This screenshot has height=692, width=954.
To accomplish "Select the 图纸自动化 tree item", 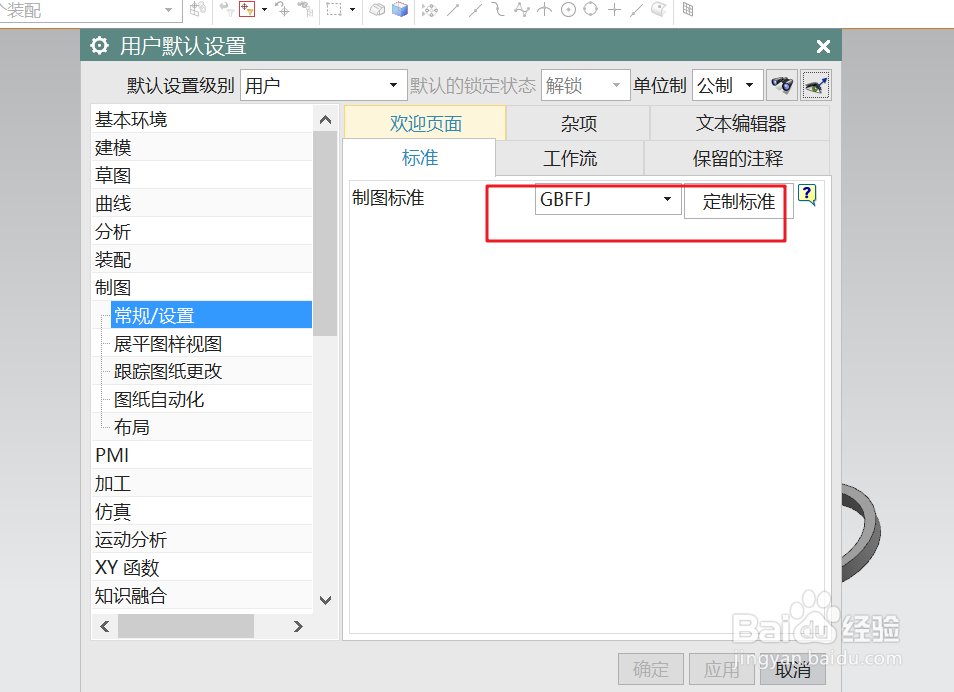I will point(211,399).
